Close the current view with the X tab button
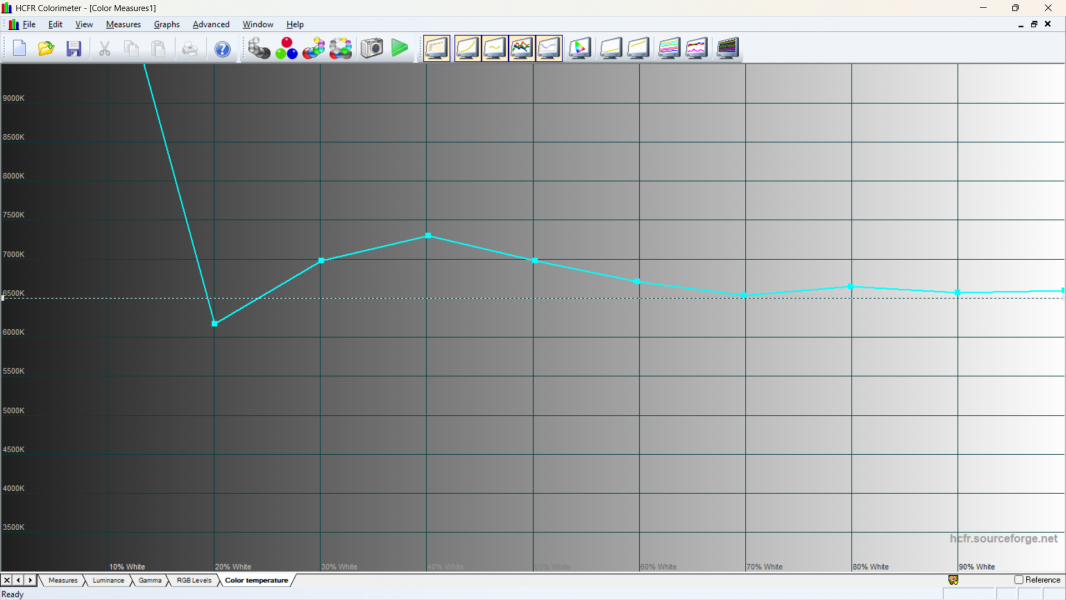The height and width of the screenshot is (600, 1066). point(7,580)
